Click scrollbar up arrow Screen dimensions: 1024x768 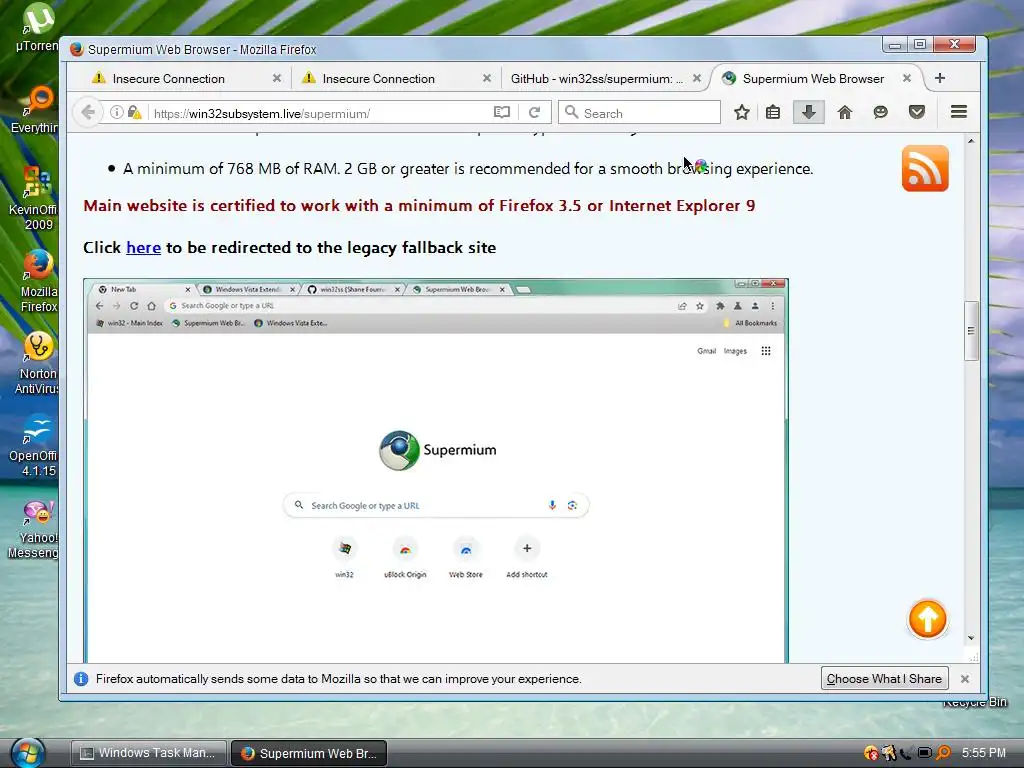[971, 141]
